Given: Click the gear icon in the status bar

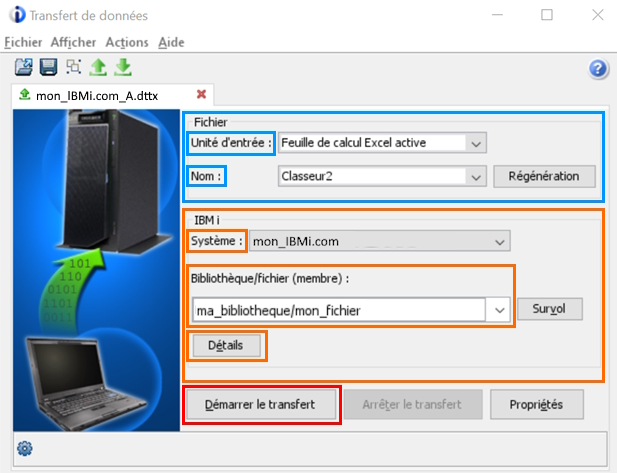Looking at the screenshot, I should click(x=25, y=448).
